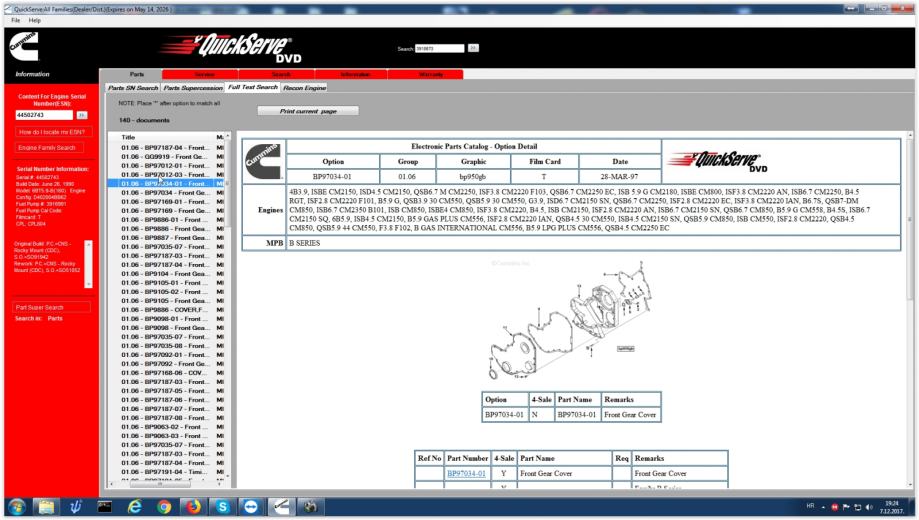Open Firefox from the taskbar
The height and width of the screenshot is (520, 919).
coord(193,507)
